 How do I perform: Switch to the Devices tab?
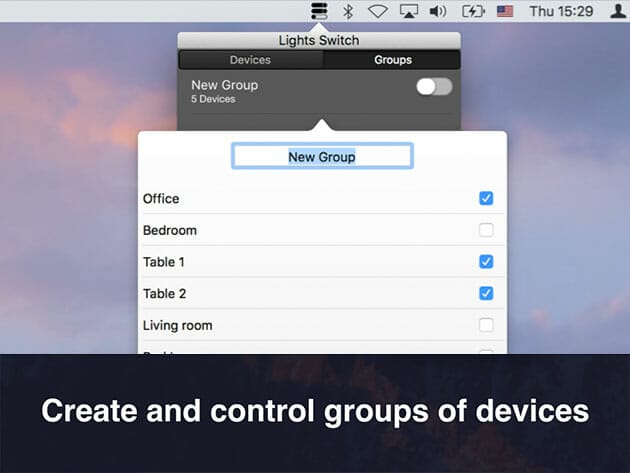click(x=250, y=60)
